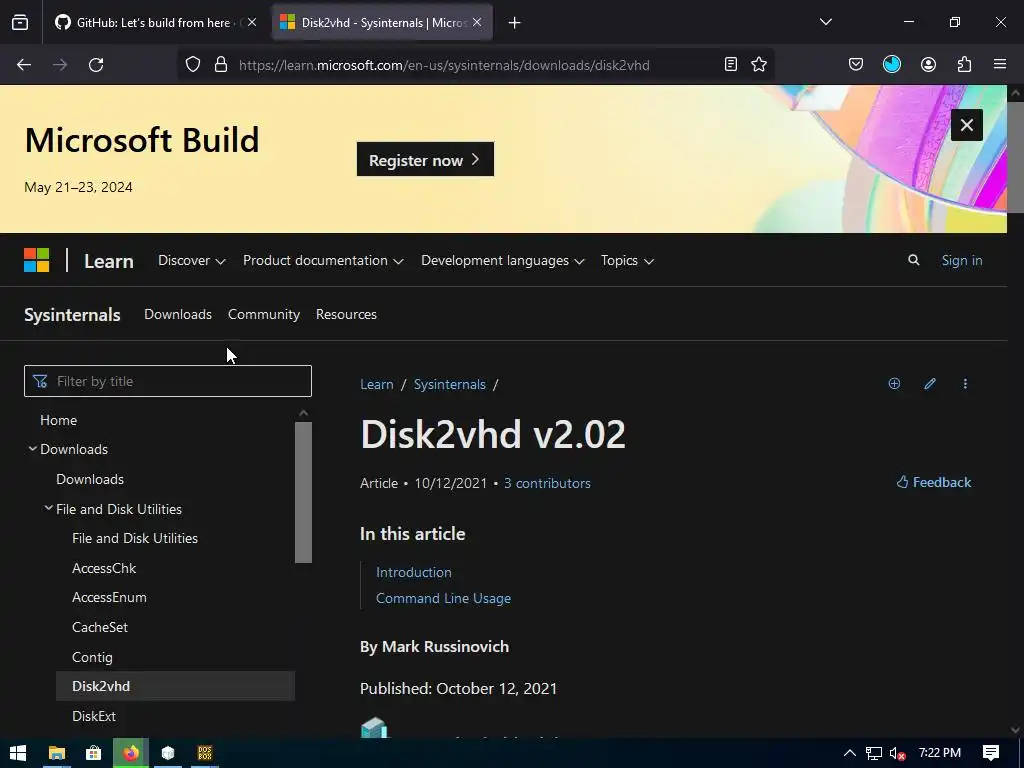Open the site search icon
The height and width of the screenshot is (768, 1024).
click(x=914, y=260)
